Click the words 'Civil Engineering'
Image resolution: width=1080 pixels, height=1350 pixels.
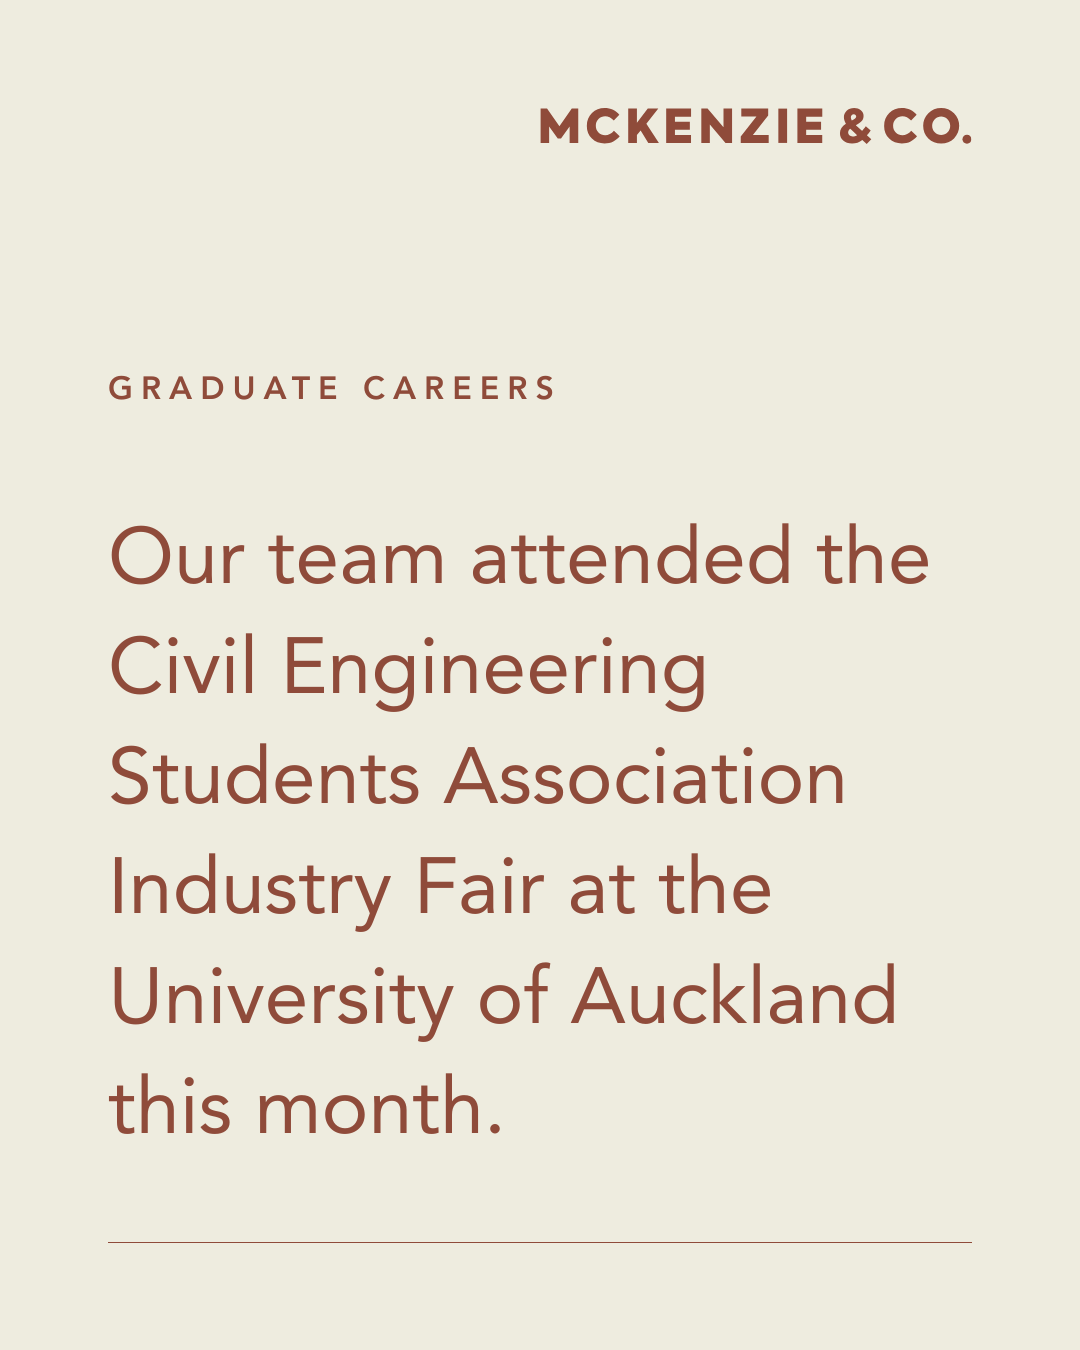(x=408, y=667)
